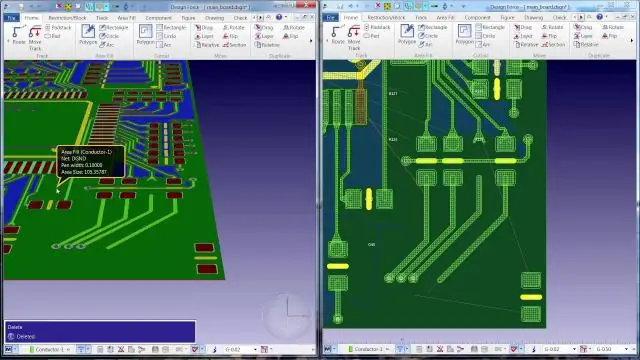This screenshot has width=640, height=360.
Task: Click Foldback in the left Track group
Action: coord(58,27)
